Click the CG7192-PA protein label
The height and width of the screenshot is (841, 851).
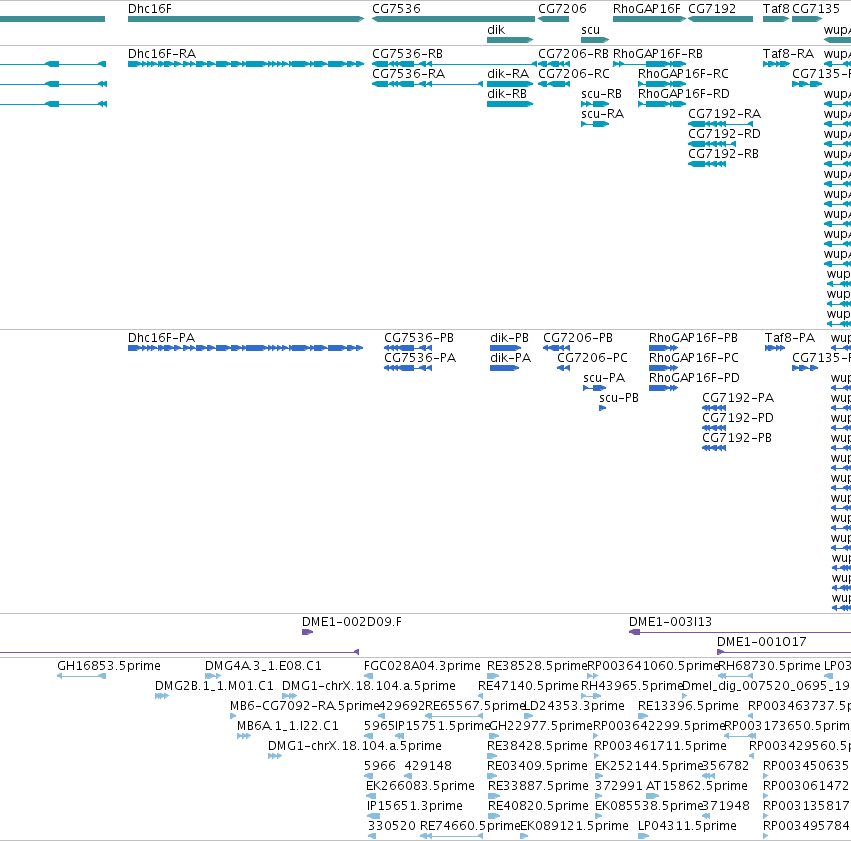coord(738,398)
